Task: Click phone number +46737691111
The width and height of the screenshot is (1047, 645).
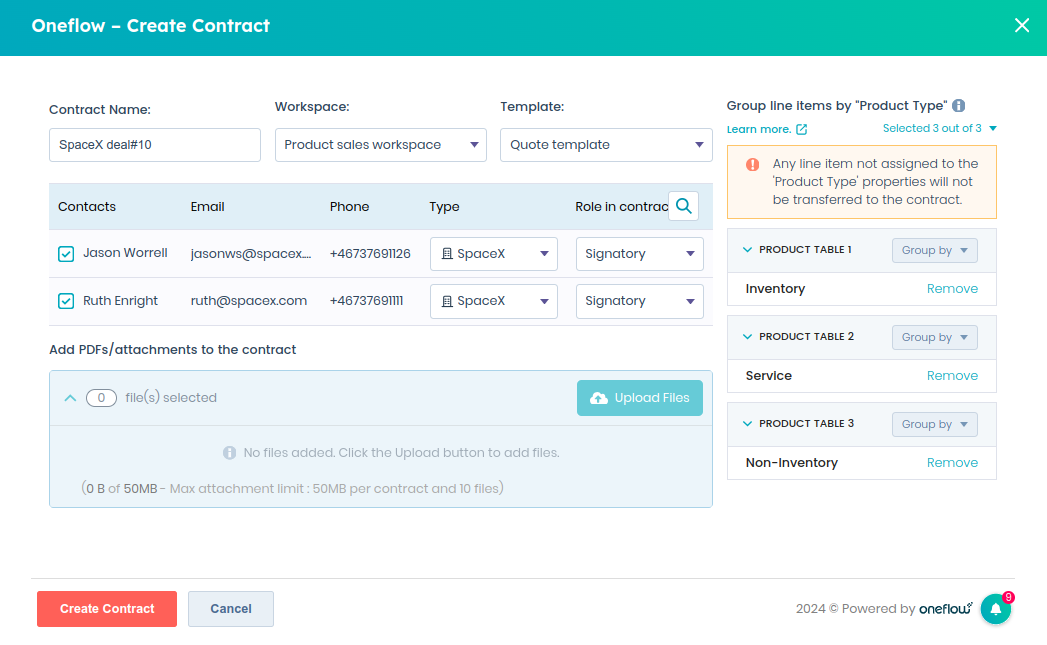Action: pos(367,301)
